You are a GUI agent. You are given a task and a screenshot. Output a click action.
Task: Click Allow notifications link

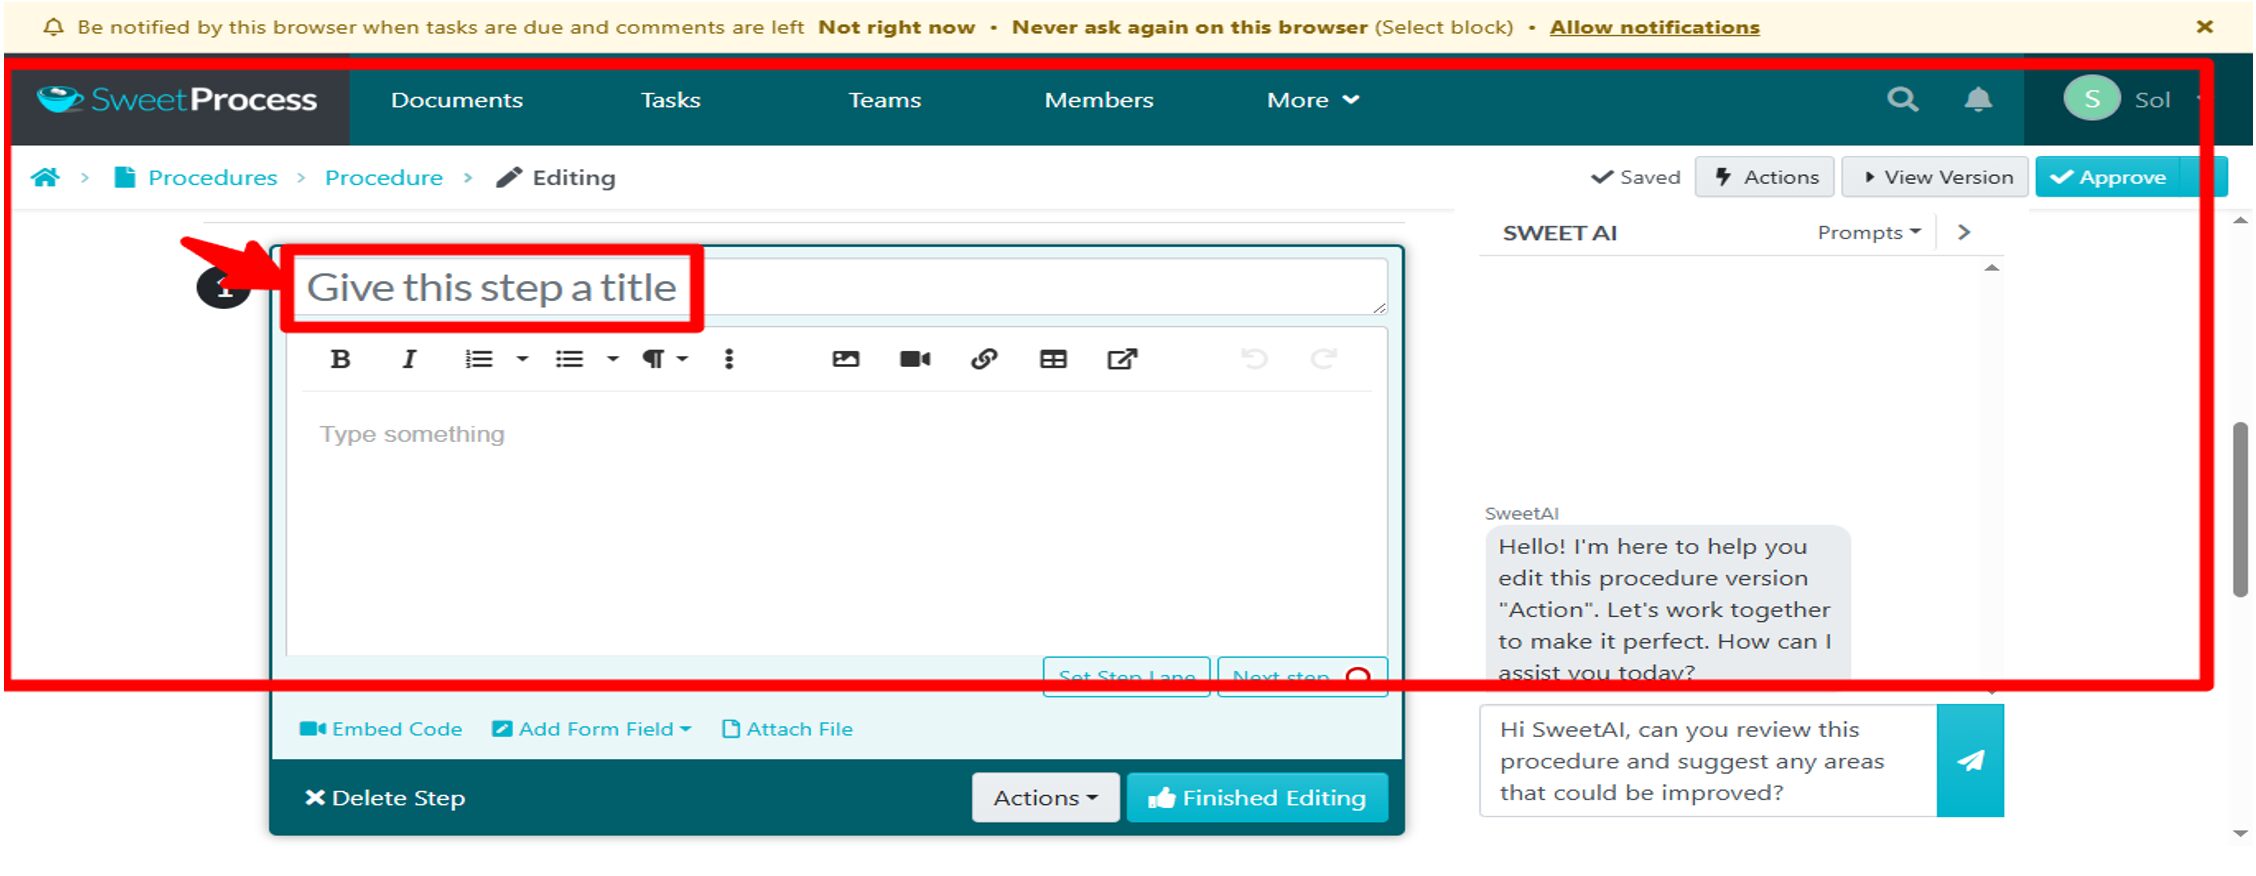[1654, 27]
